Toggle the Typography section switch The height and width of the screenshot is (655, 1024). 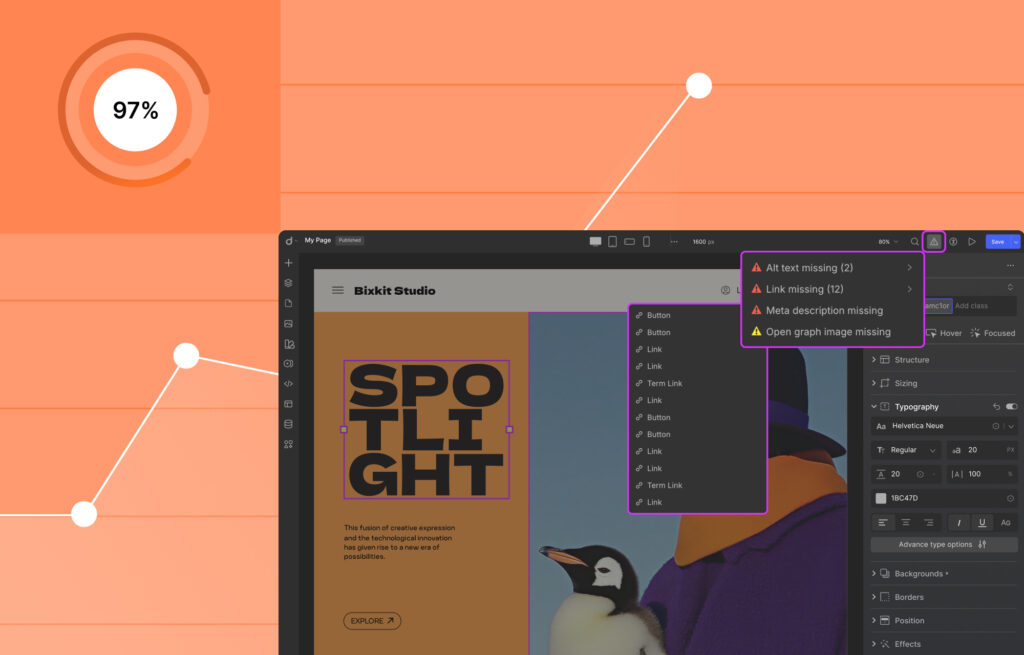[1011, 407]
